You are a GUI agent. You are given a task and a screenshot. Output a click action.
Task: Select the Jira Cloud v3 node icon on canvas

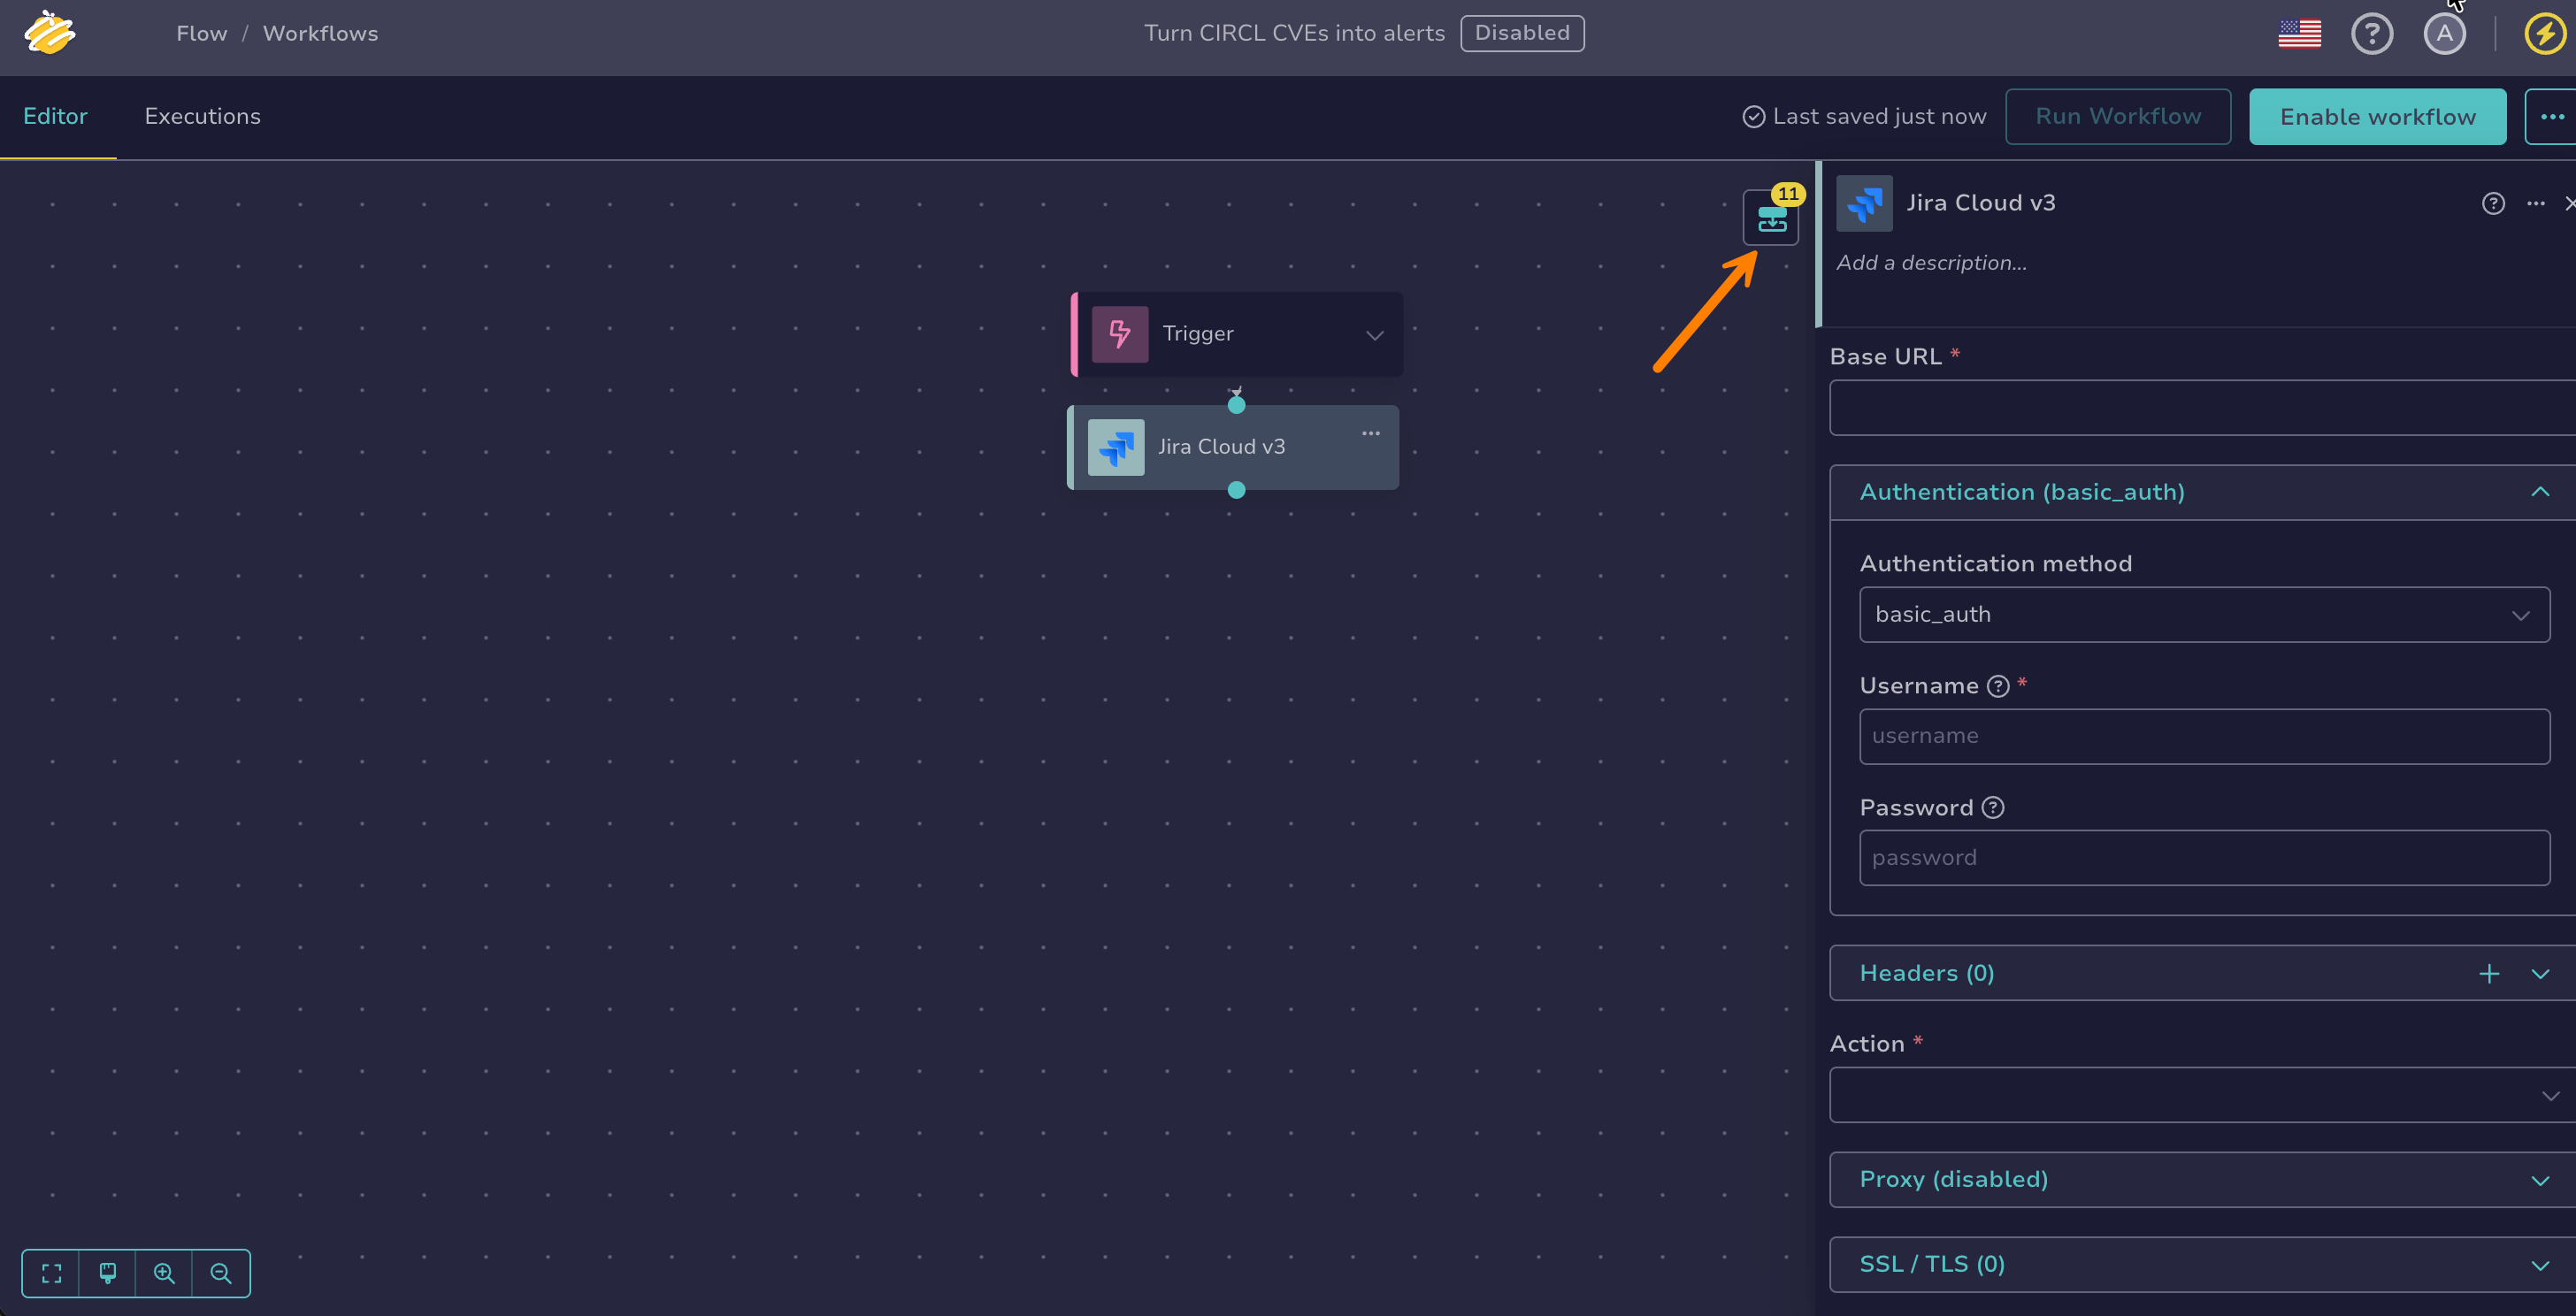point(1116,447)
